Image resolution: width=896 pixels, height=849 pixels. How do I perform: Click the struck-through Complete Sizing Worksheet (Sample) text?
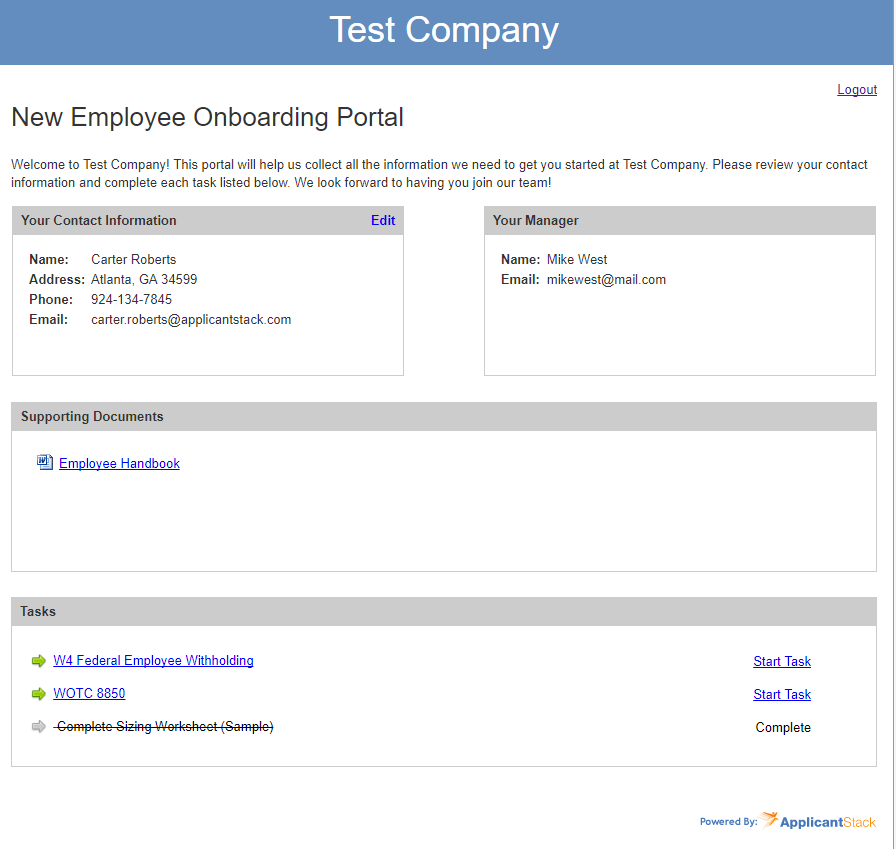click(164, 727)
